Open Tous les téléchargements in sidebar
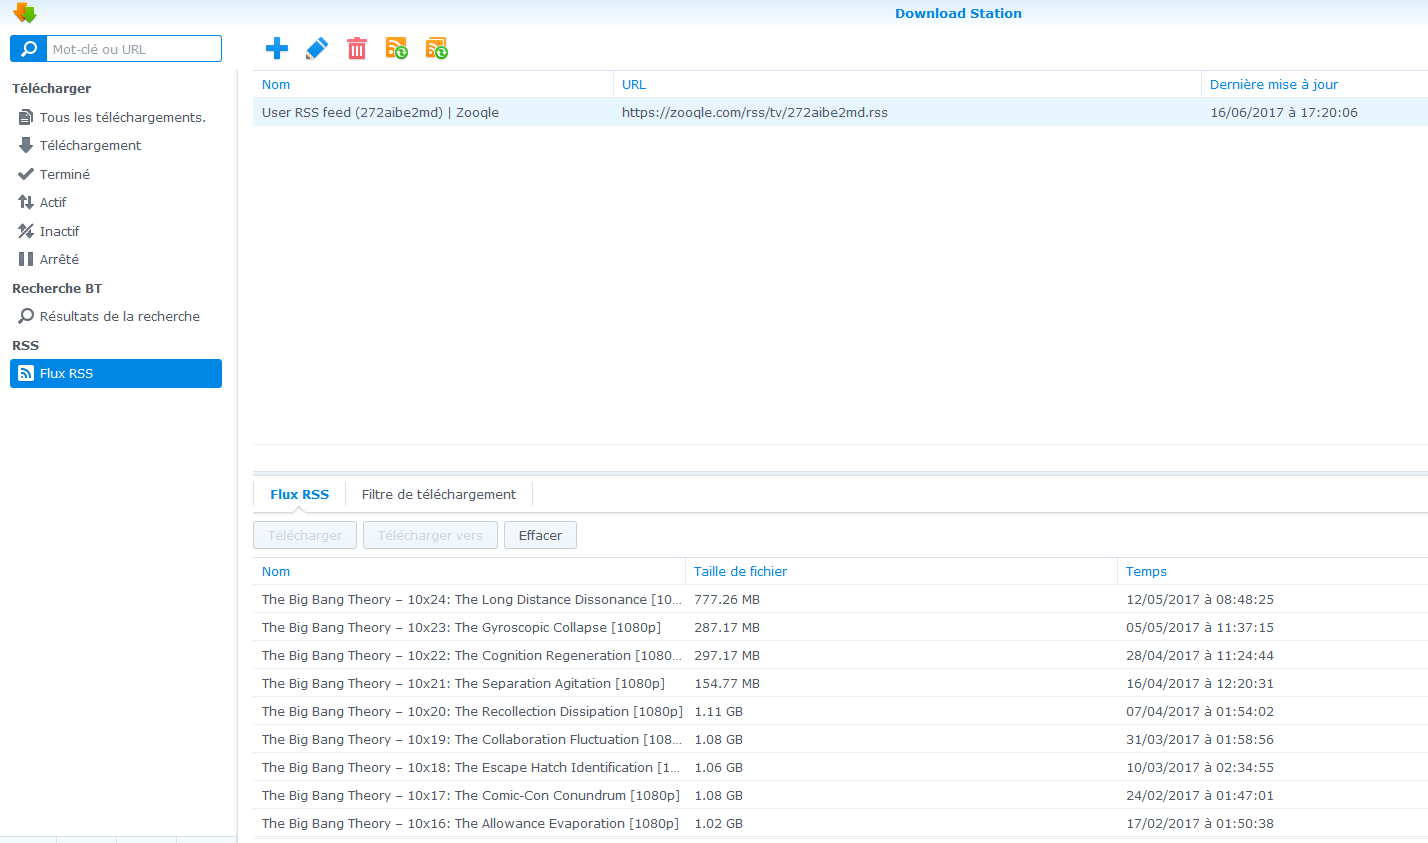 tap(122, 117)
